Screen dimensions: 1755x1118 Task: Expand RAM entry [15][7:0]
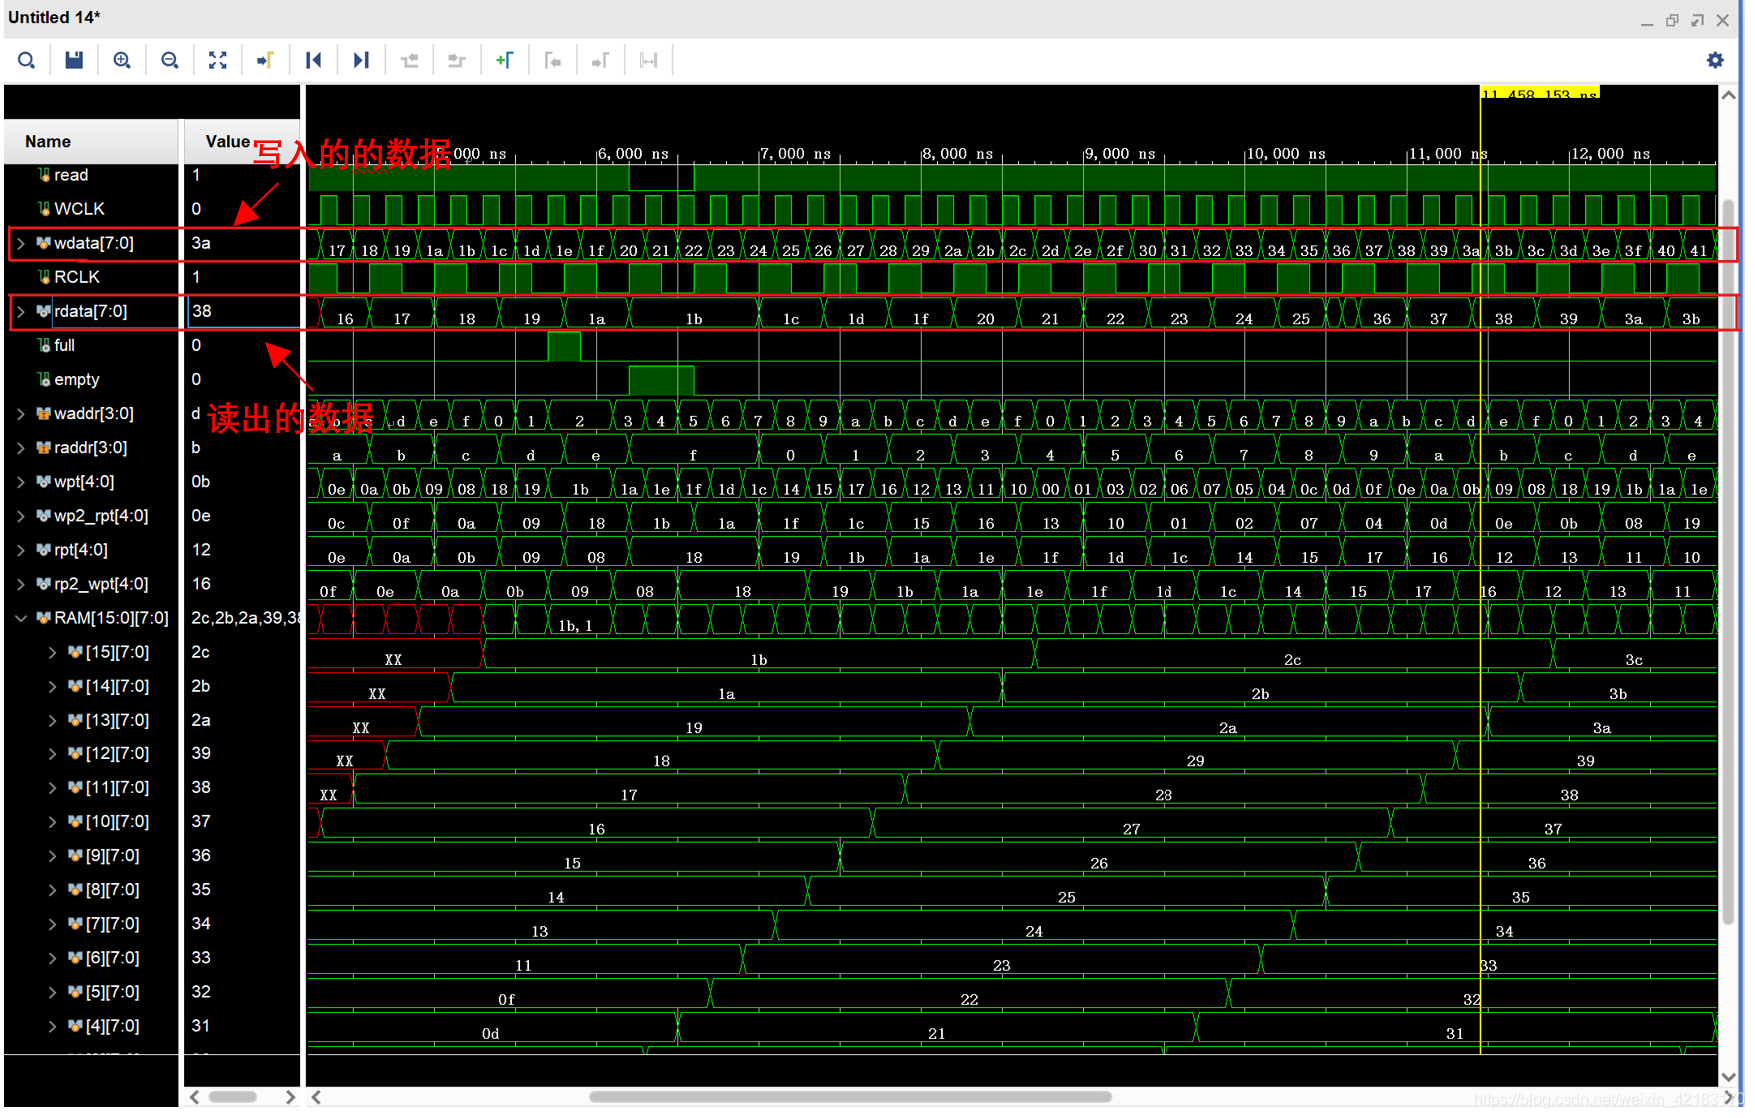[x=52, y=652]
